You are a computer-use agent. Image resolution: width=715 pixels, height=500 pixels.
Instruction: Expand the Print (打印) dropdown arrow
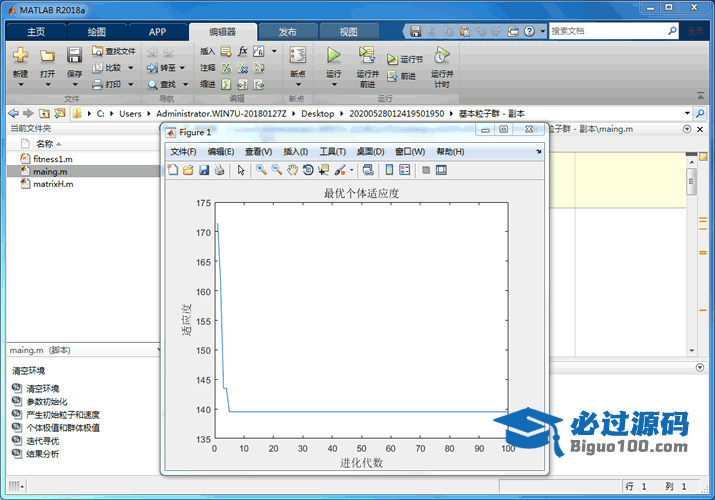pos(131,84)
